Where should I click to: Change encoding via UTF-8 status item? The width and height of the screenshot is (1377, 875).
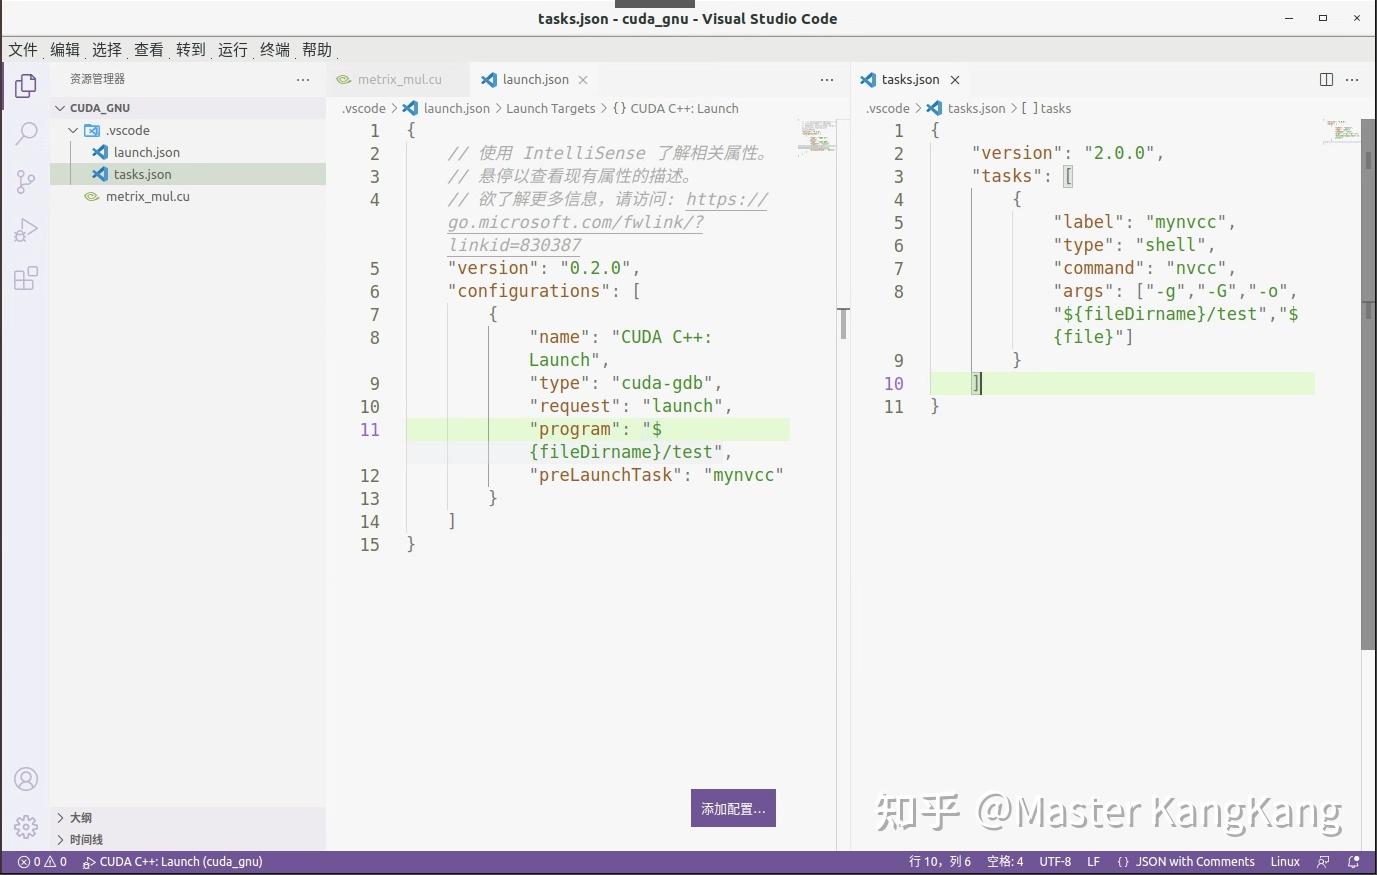pos(1055,862)
